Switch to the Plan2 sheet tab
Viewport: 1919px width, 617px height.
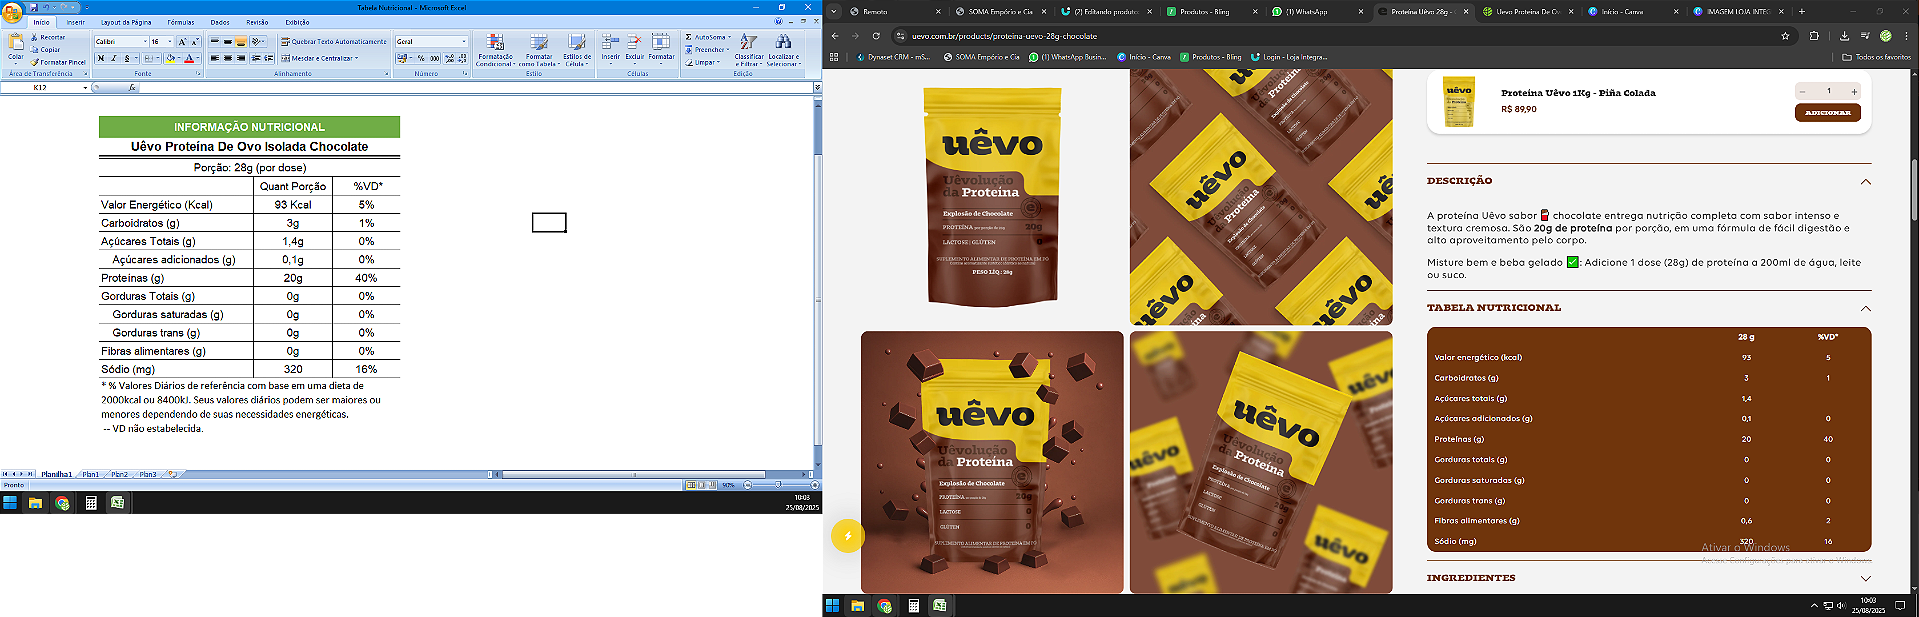point(119,474)
